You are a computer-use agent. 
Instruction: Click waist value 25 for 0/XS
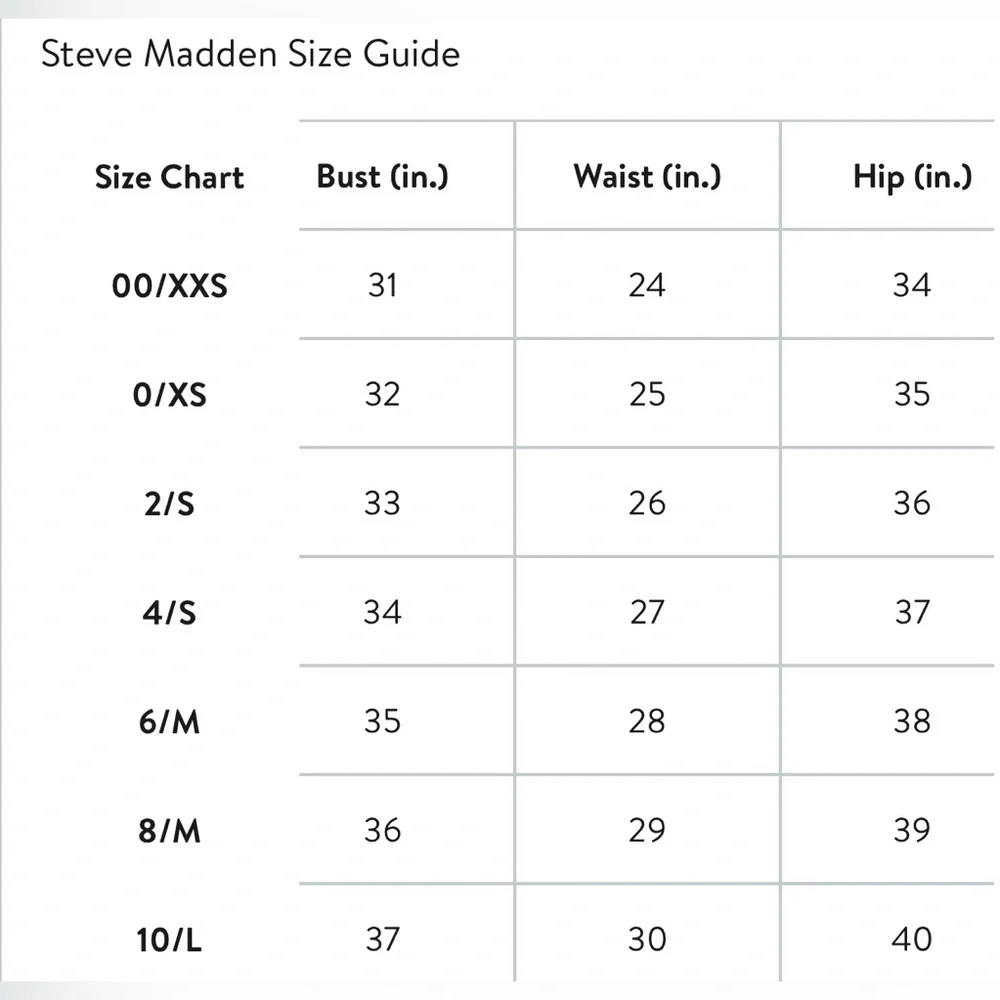point(647,394)
